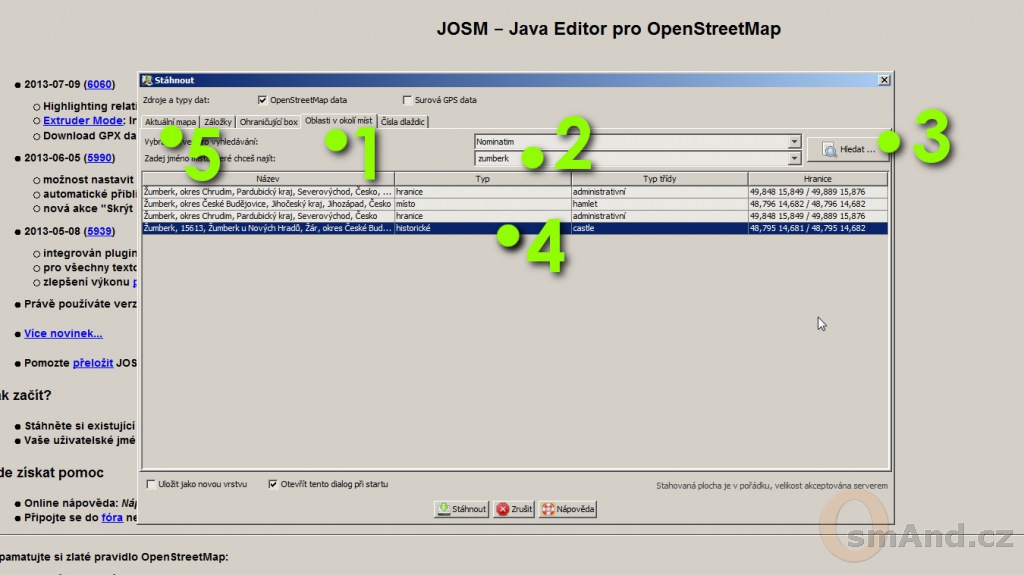Sort by Hranice column header
The width and height of the screenshot is (1024, 575).
(818, 178)
